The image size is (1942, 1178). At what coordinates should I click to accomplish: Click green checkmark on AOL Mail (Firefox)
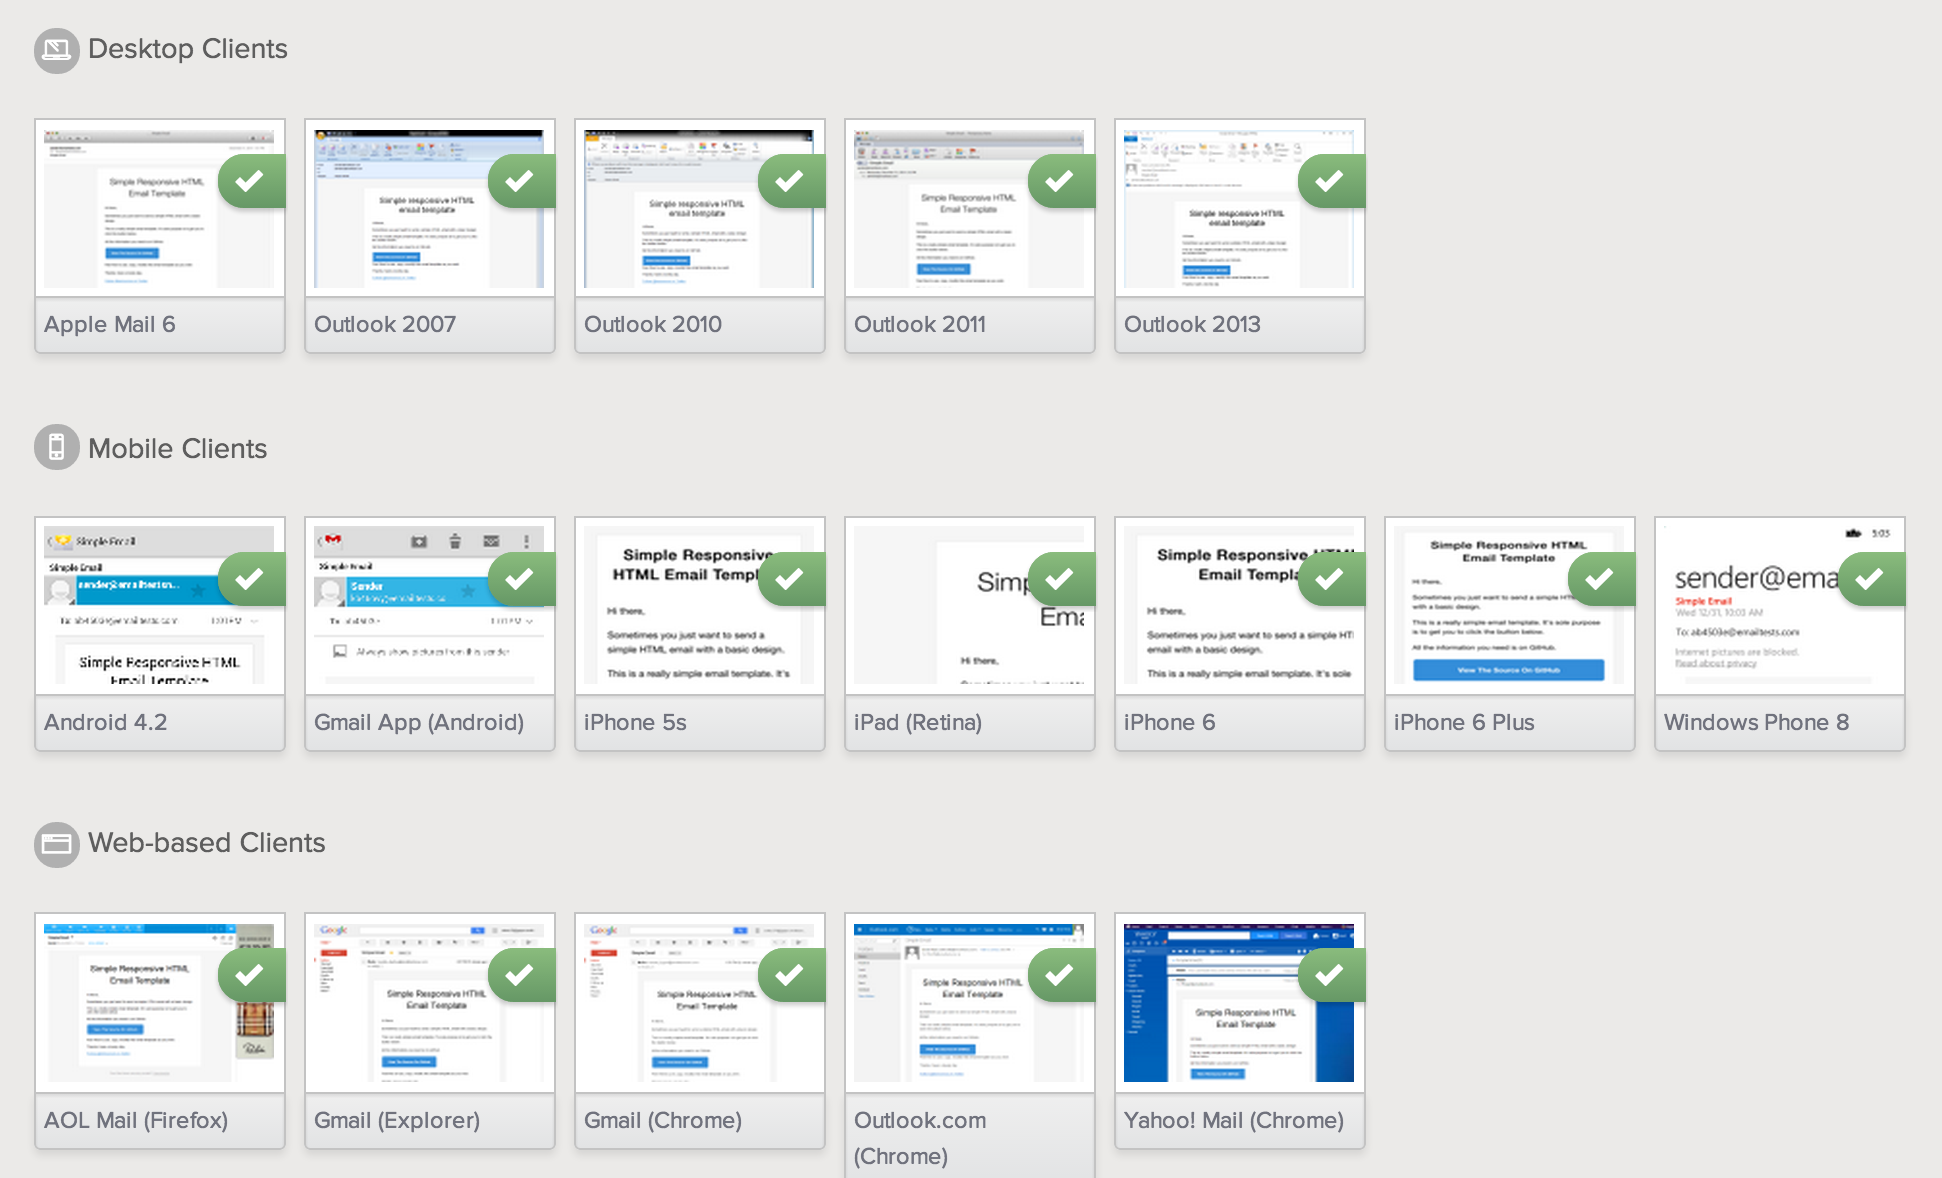pos(251,975)
